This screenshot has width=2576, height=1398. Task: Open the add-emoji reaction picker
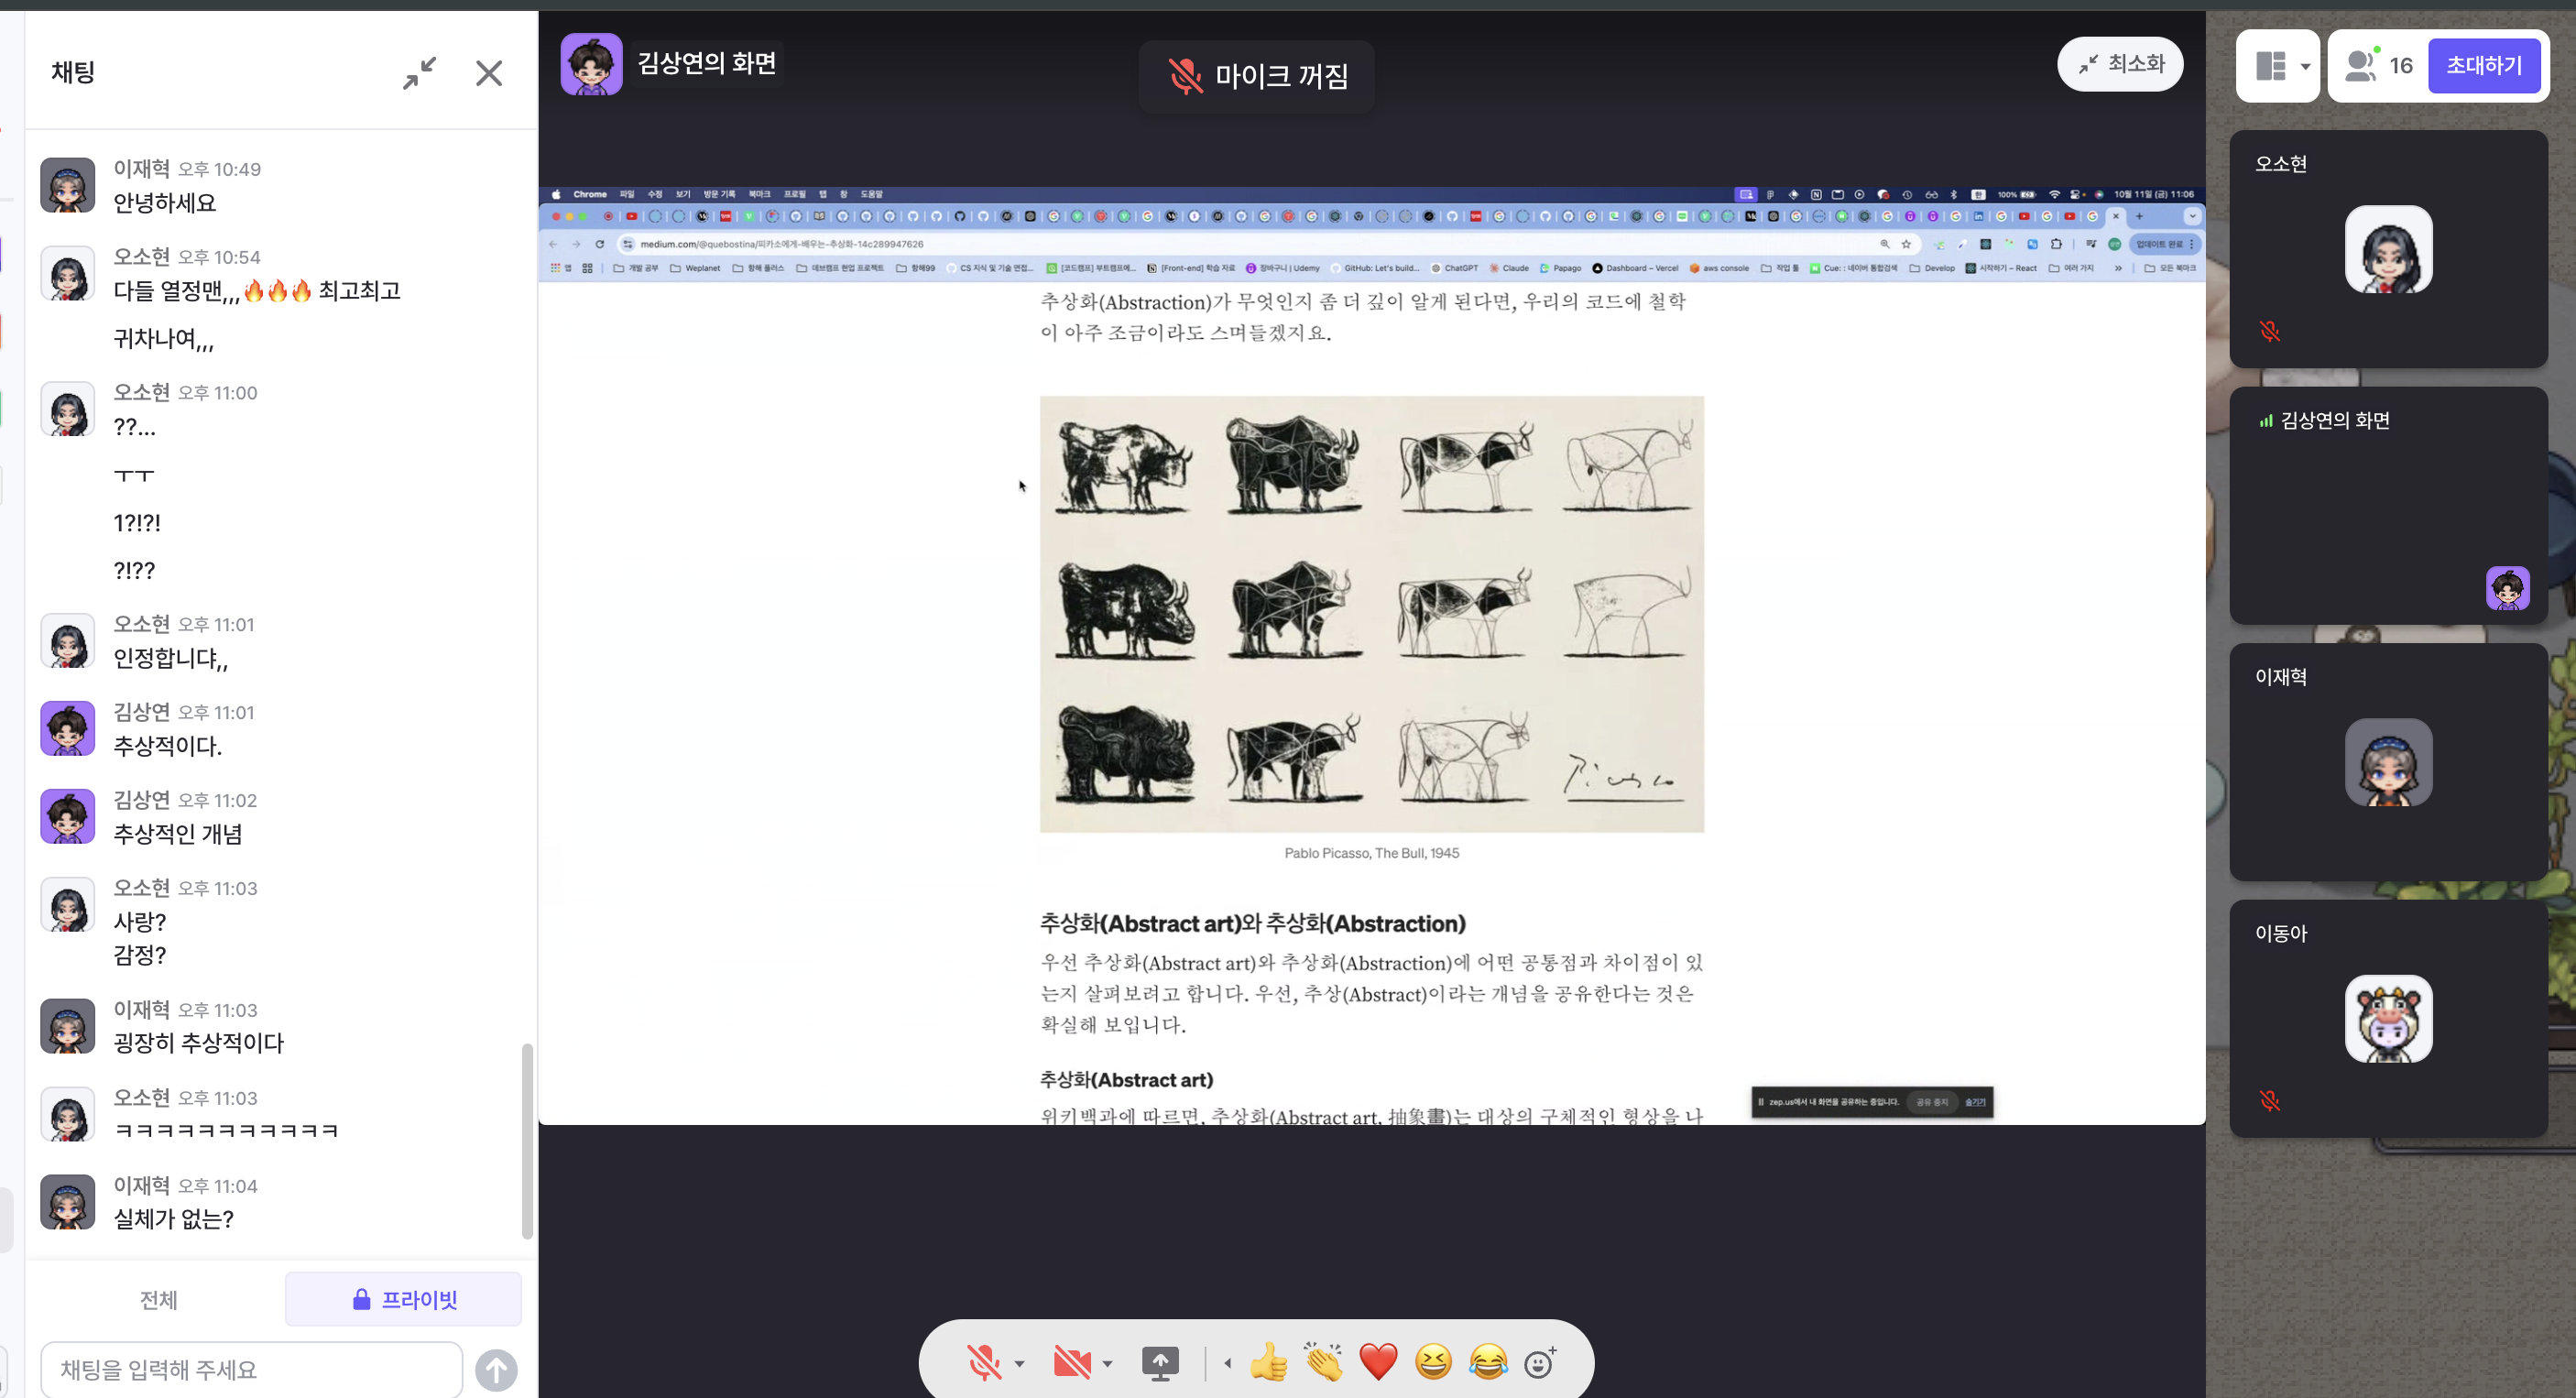1540,1362
